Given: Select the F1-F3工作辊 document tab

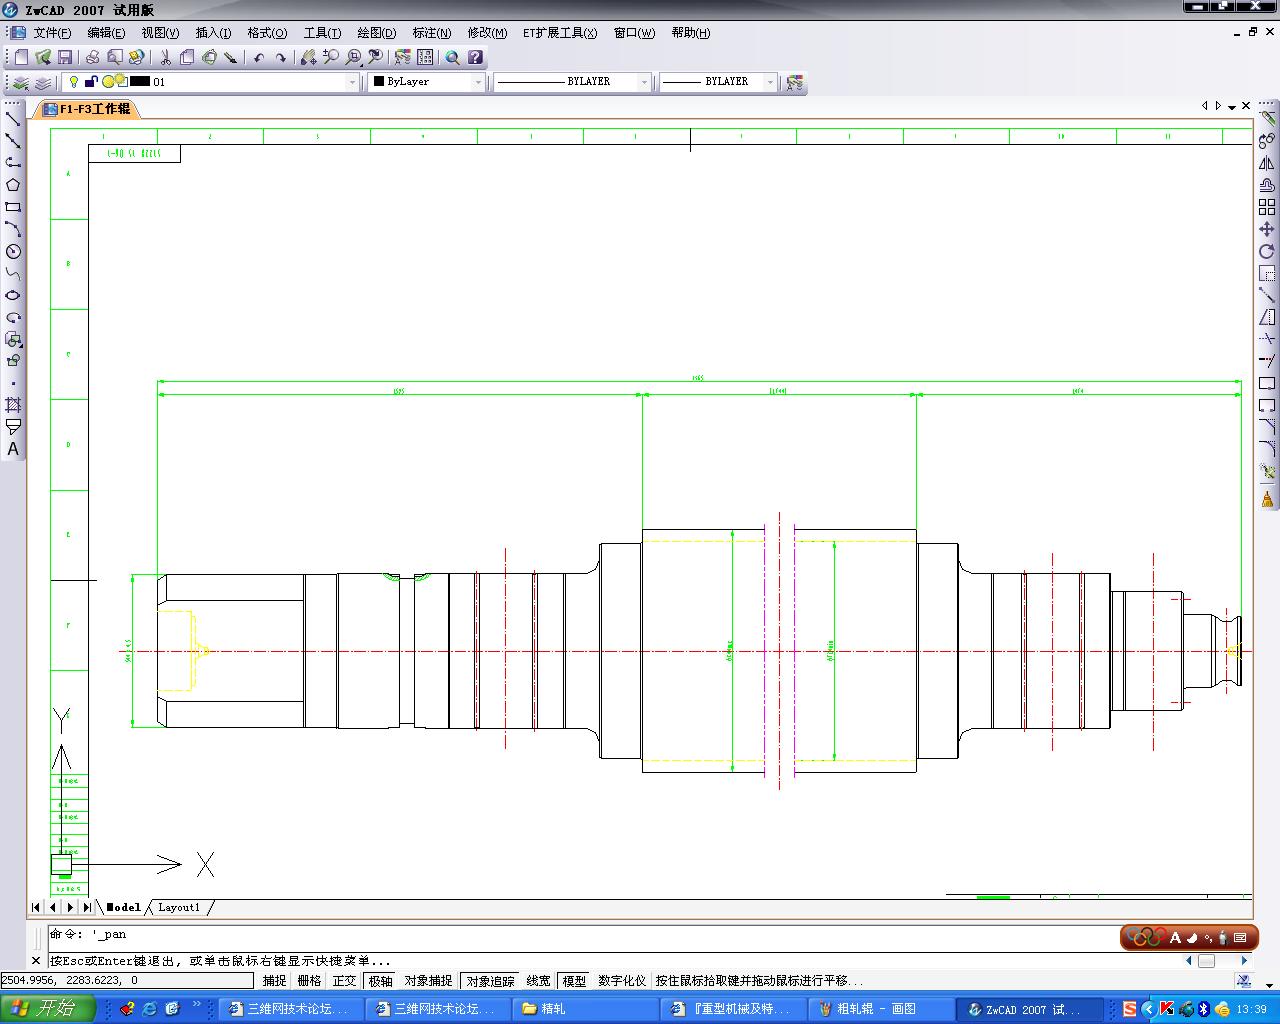Looking at the screenshot, I should pos(86,109).
